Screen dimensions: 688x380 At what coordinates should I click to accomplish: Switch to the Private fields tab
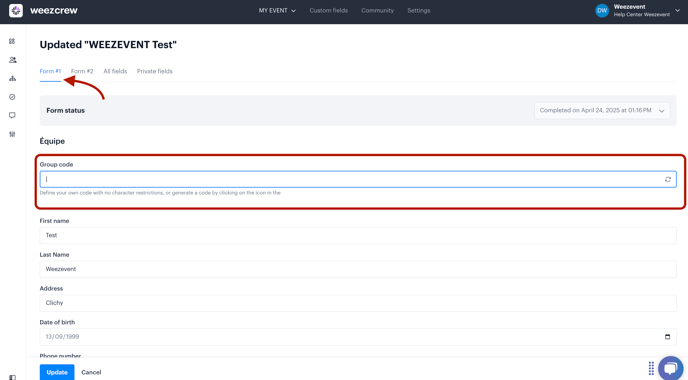pyautogui.click(x=154, y=71)
